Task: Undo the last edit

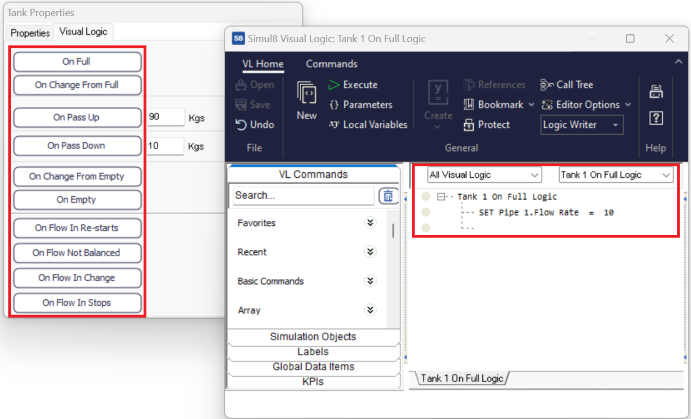Action: click(254, 125)
